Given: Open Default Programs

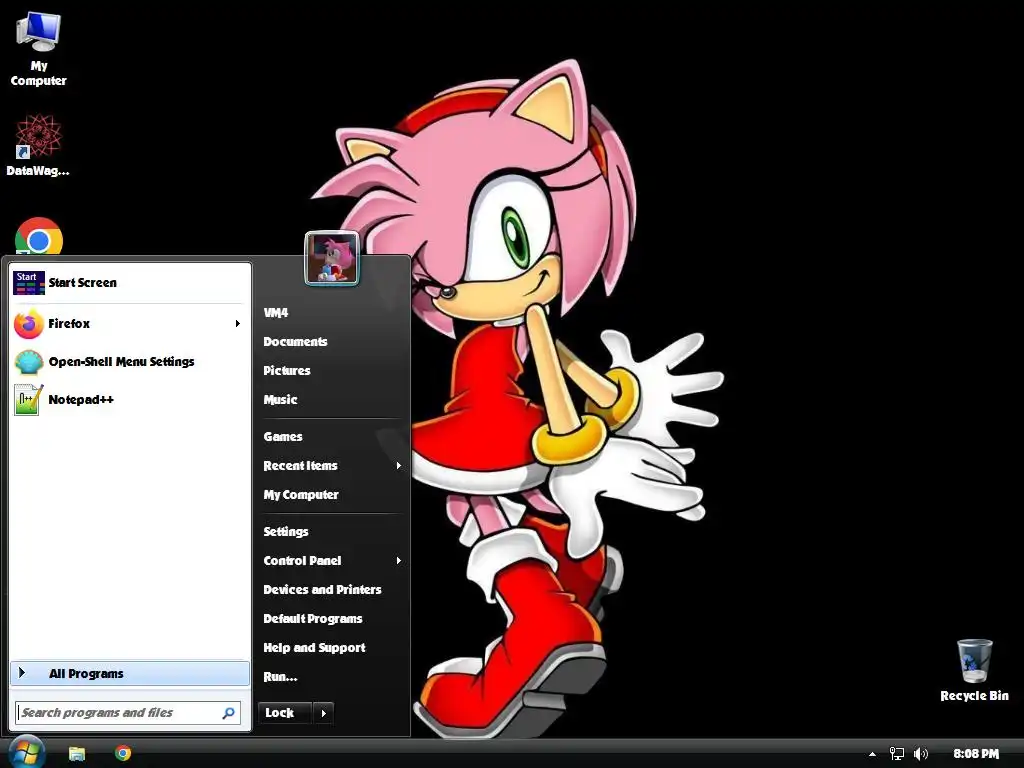Looking at the screenshot, I should [x=313, y=618].
